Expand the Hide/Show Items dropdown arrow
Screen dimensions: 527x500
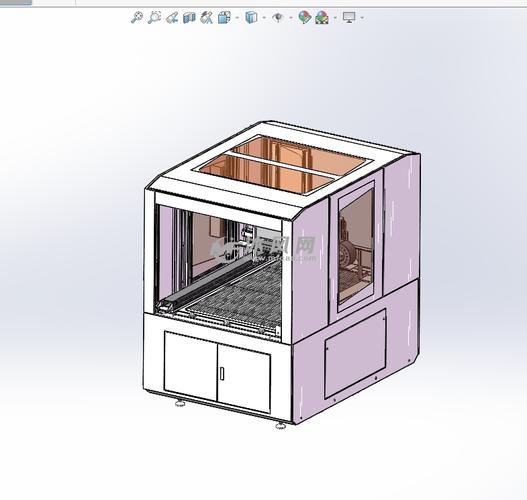pyautogui.click(x=291, y=17)
